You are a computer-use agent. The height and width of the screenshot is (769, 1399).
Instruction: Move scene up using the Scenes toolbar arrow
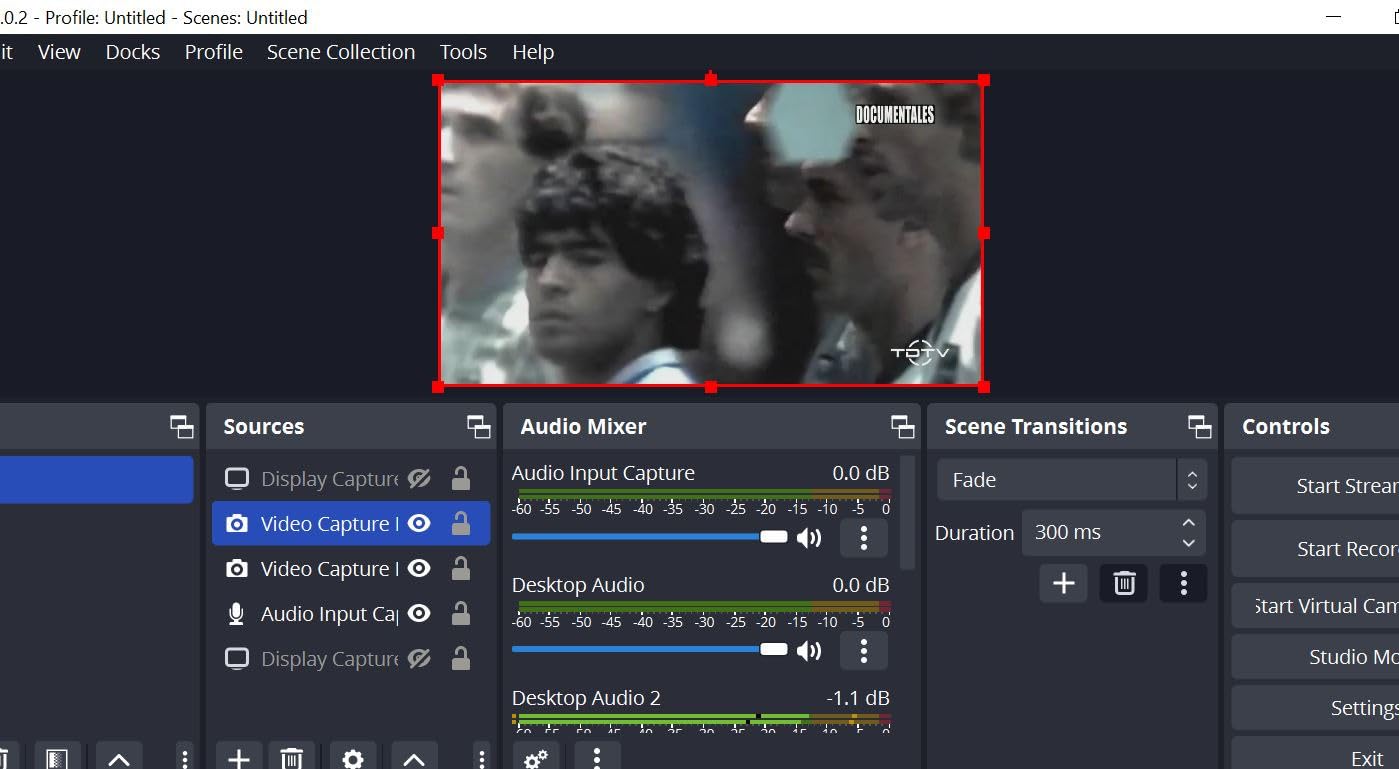point(118,758)
